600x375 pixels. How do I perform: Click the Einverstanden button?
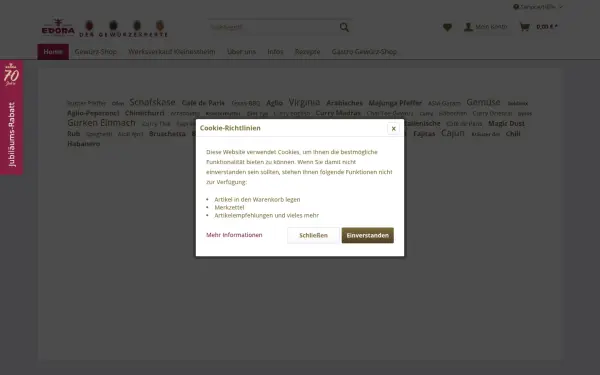click(367, 235)
